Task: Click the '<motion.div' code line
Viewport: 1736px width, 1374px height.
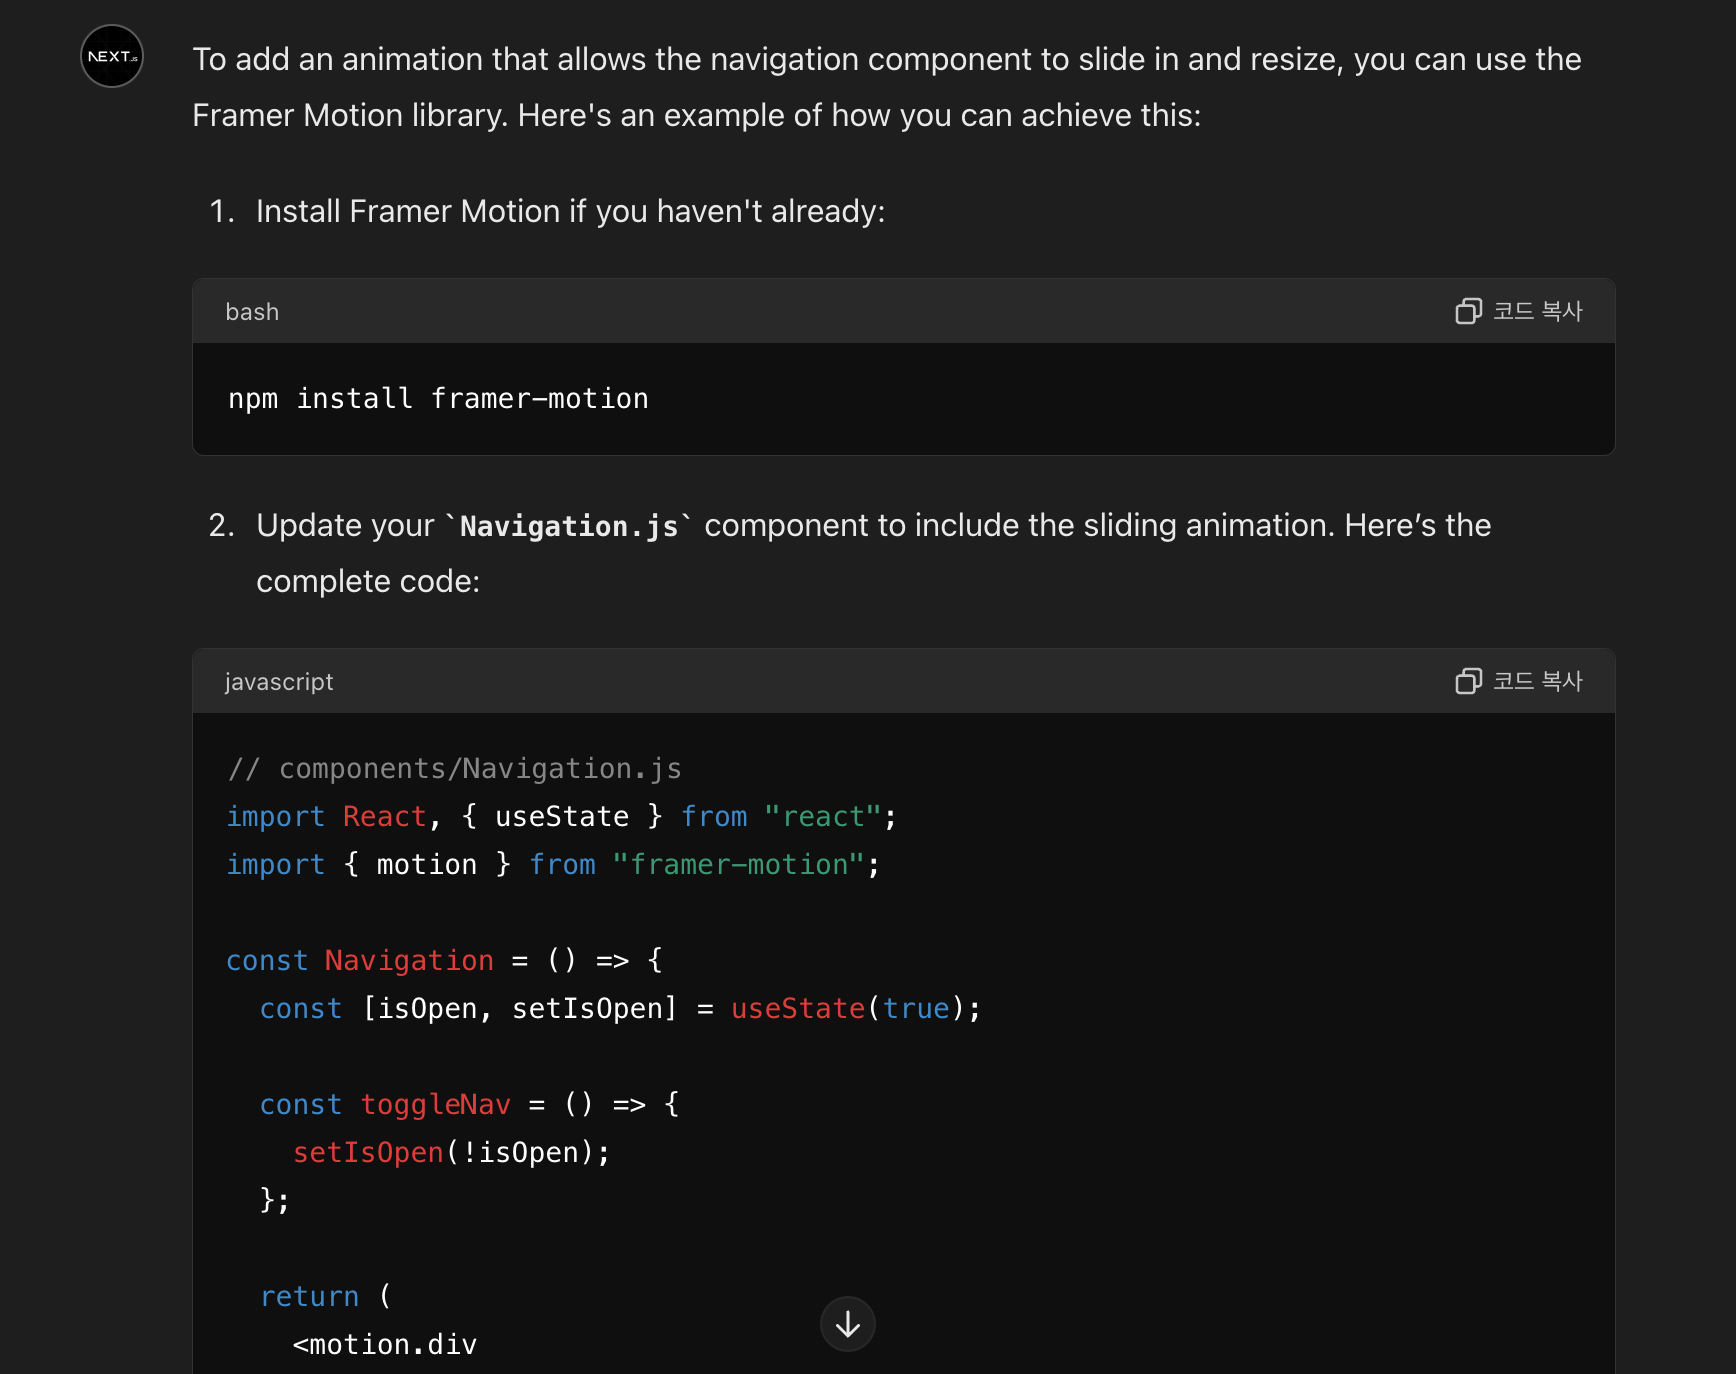Action: pyautogui.click(x=385, y=1344)
